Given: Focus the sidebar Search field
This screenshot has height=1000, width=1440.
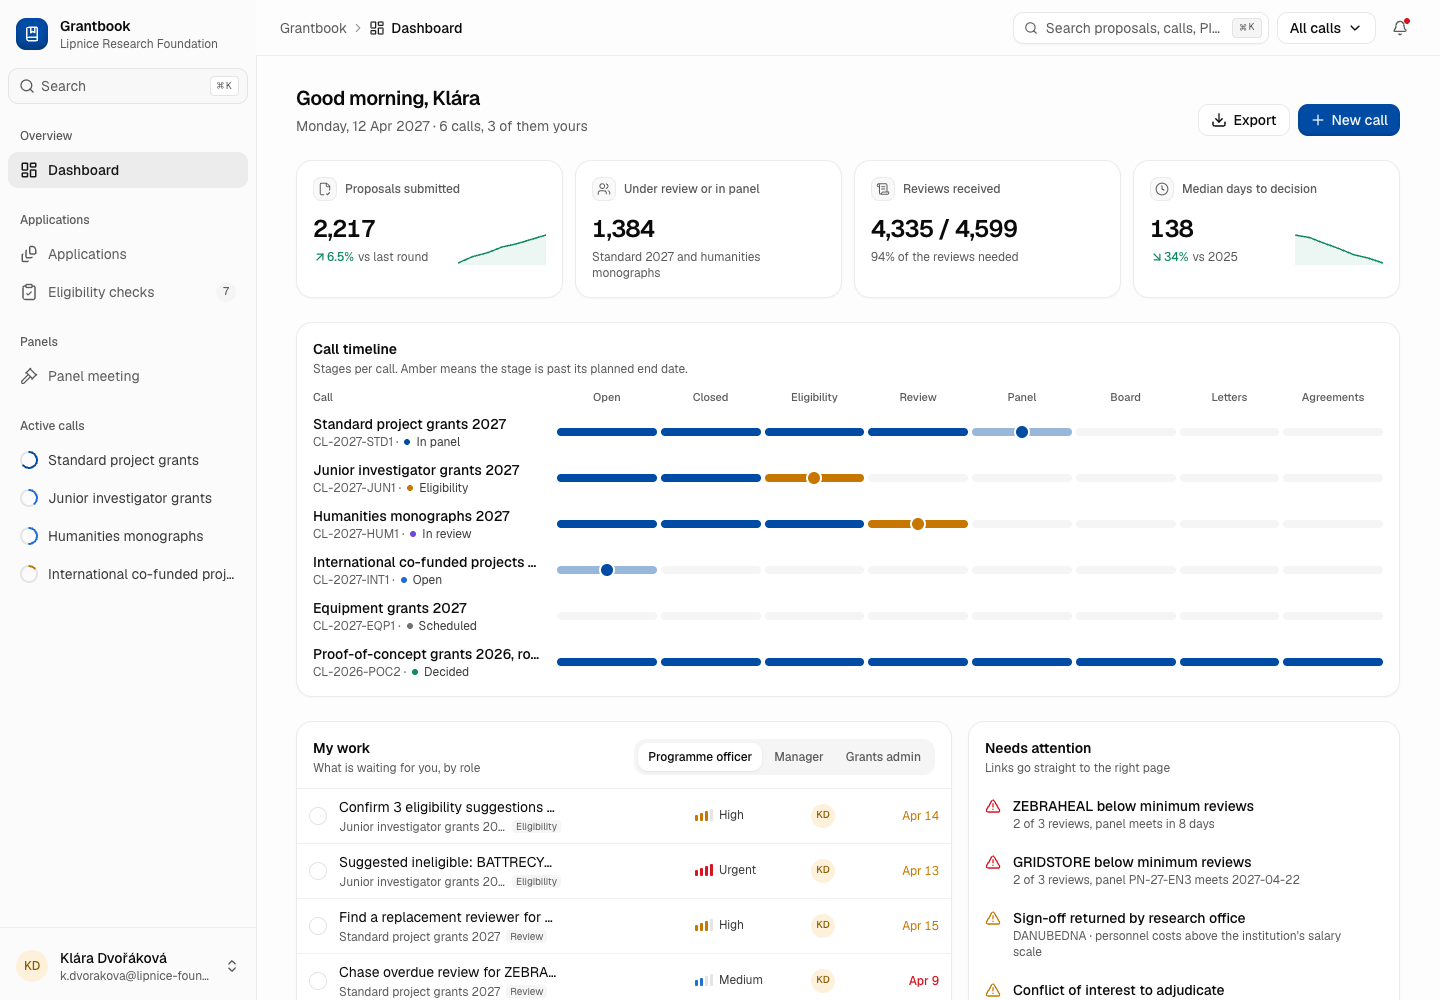Looking at the screenshot, I should click(x=128, y=86).
